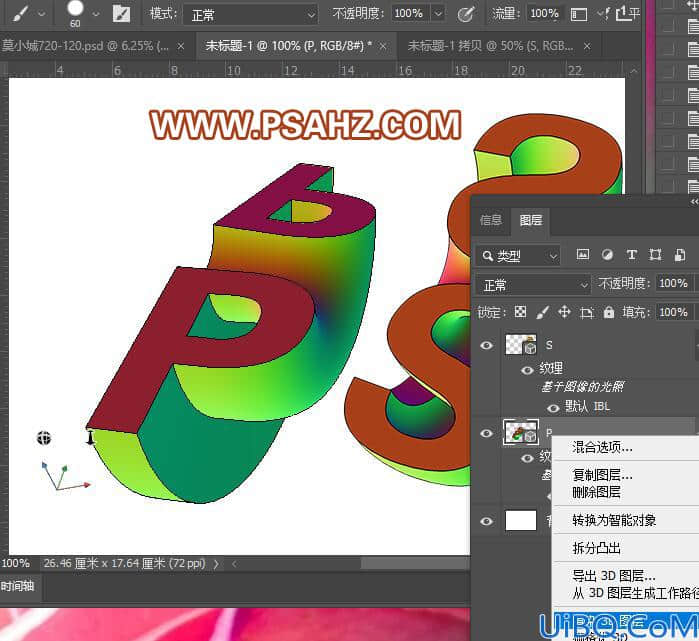The image size is (699, 641).
Task: Select the 未标题-1 @ 100% document tab
Action: pos(288,46)
